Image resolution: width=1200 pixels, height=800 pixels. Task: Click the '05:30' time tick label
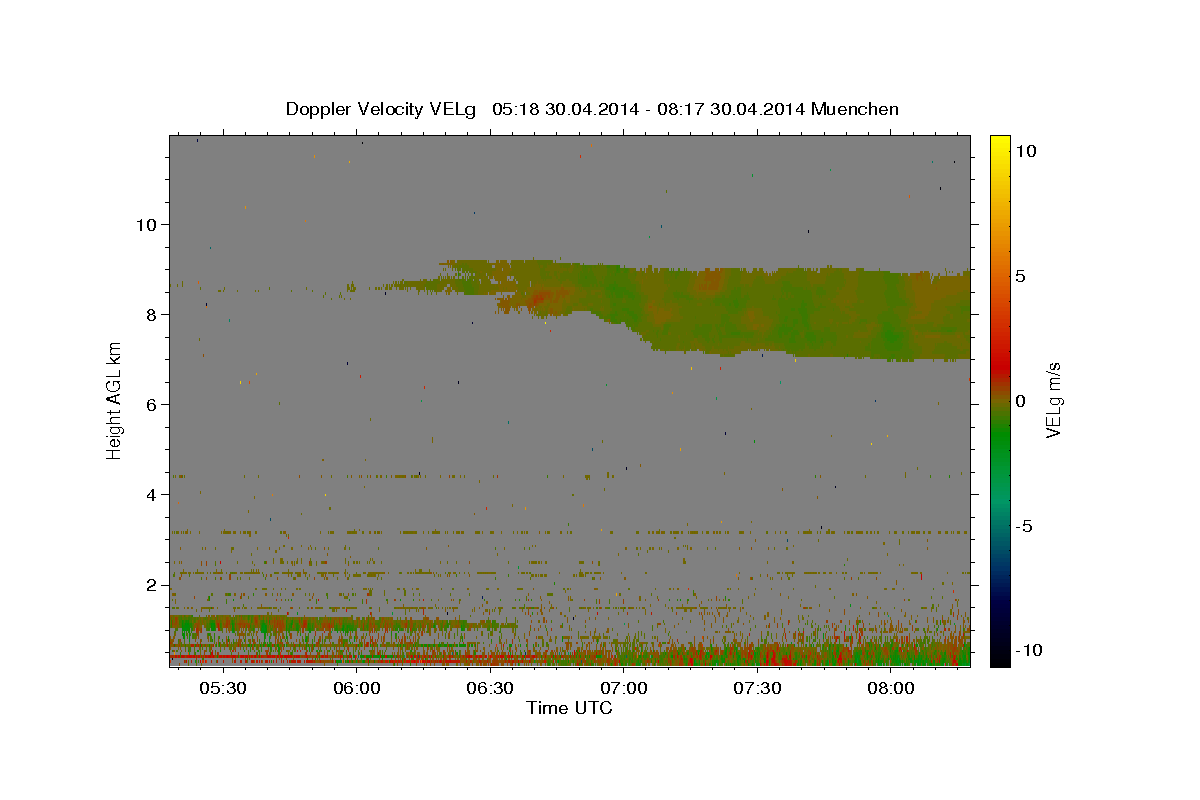pyautogui.click(x=223, y=689)
